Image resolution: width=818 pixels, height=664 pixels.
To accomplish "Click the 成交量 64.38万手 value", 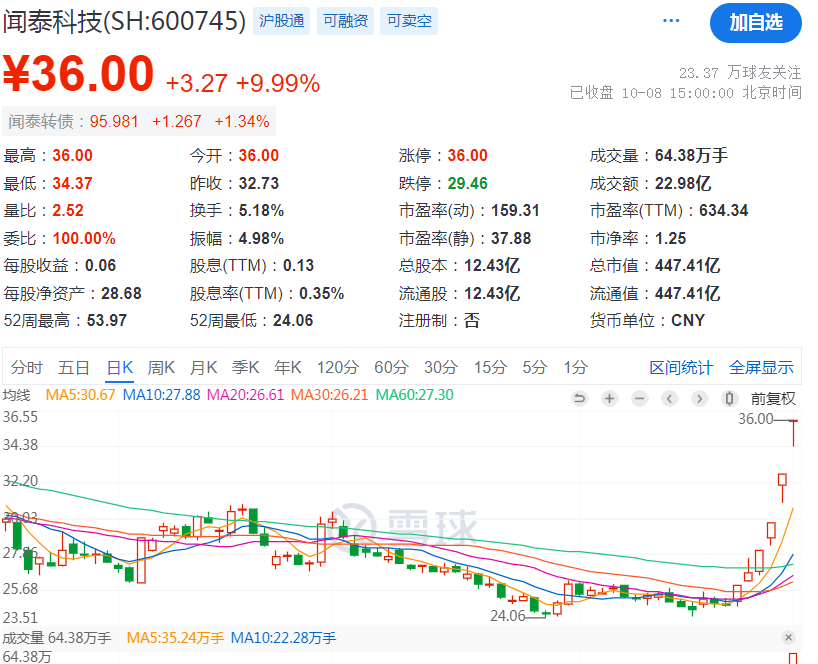I will click(x=691, y=155).
